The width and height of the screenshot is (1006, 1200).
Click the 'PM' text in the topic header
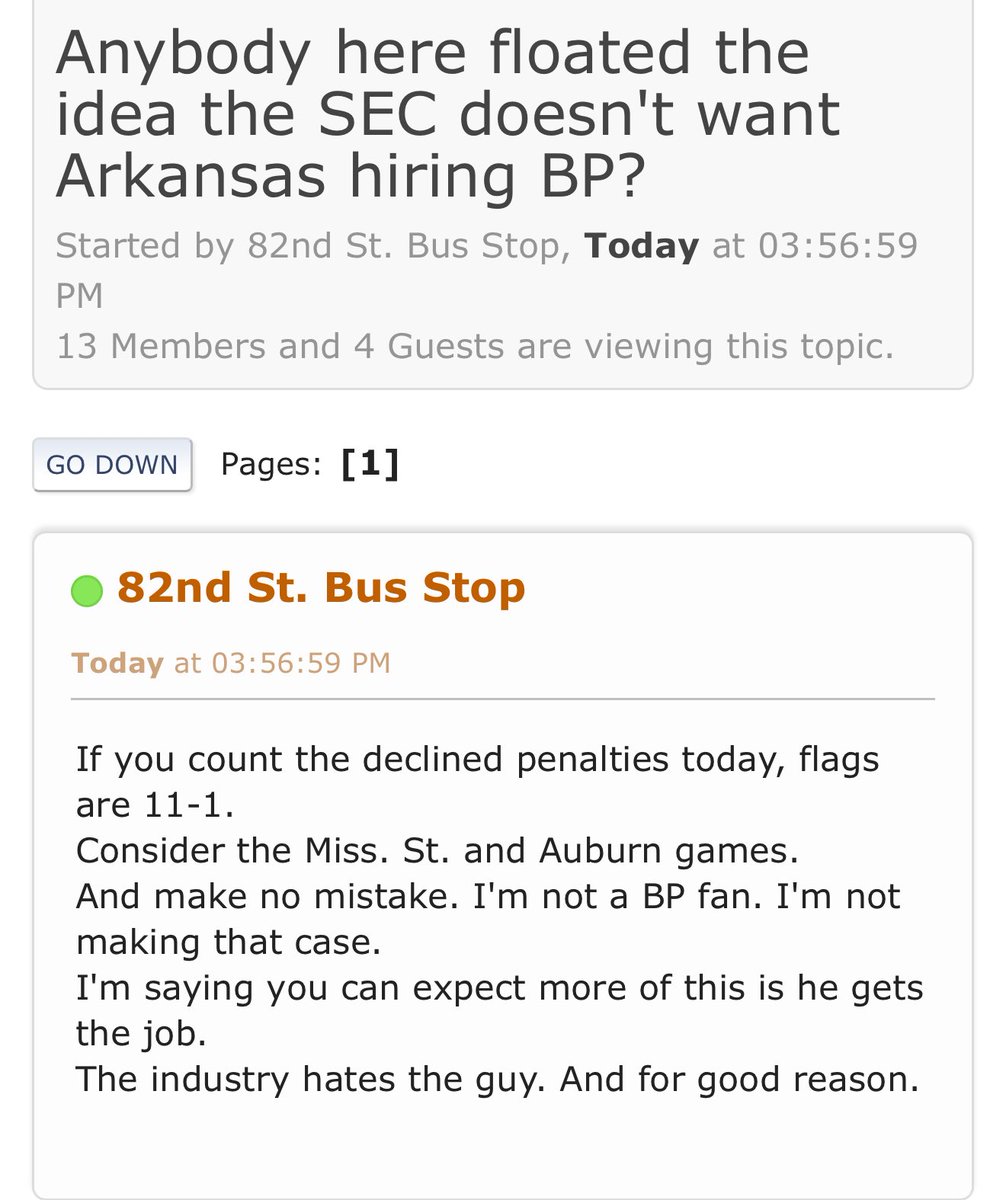79,296
